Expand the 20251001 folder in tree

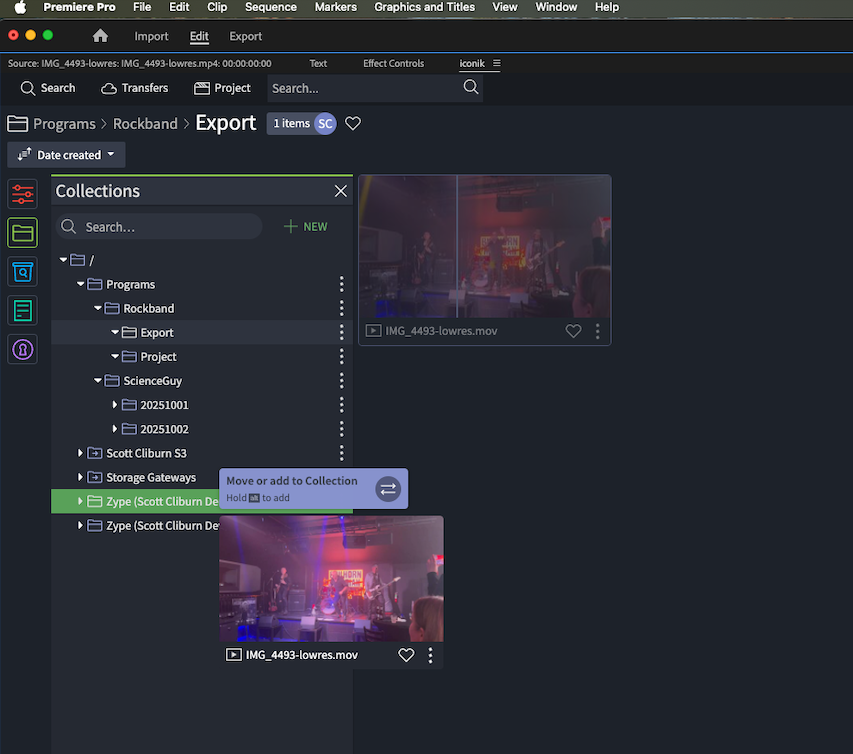pos(115,405)
